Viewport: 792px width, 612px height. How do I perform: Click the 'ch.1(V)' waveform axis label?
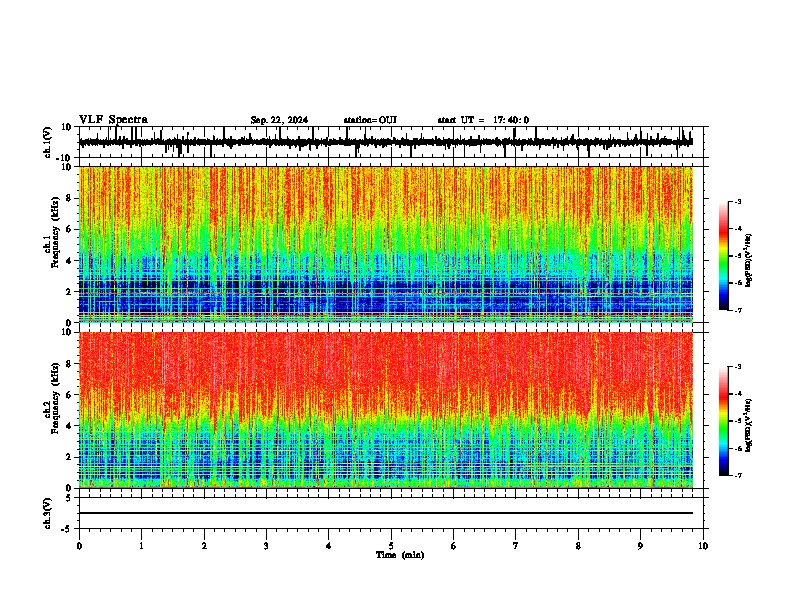pos(48,142)
